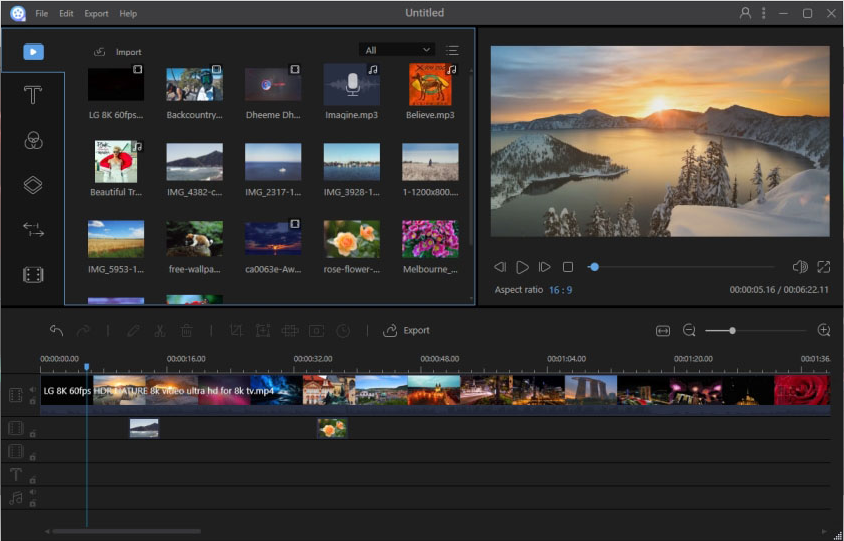
Task: Open the Help menu
Action: point(128,14)
